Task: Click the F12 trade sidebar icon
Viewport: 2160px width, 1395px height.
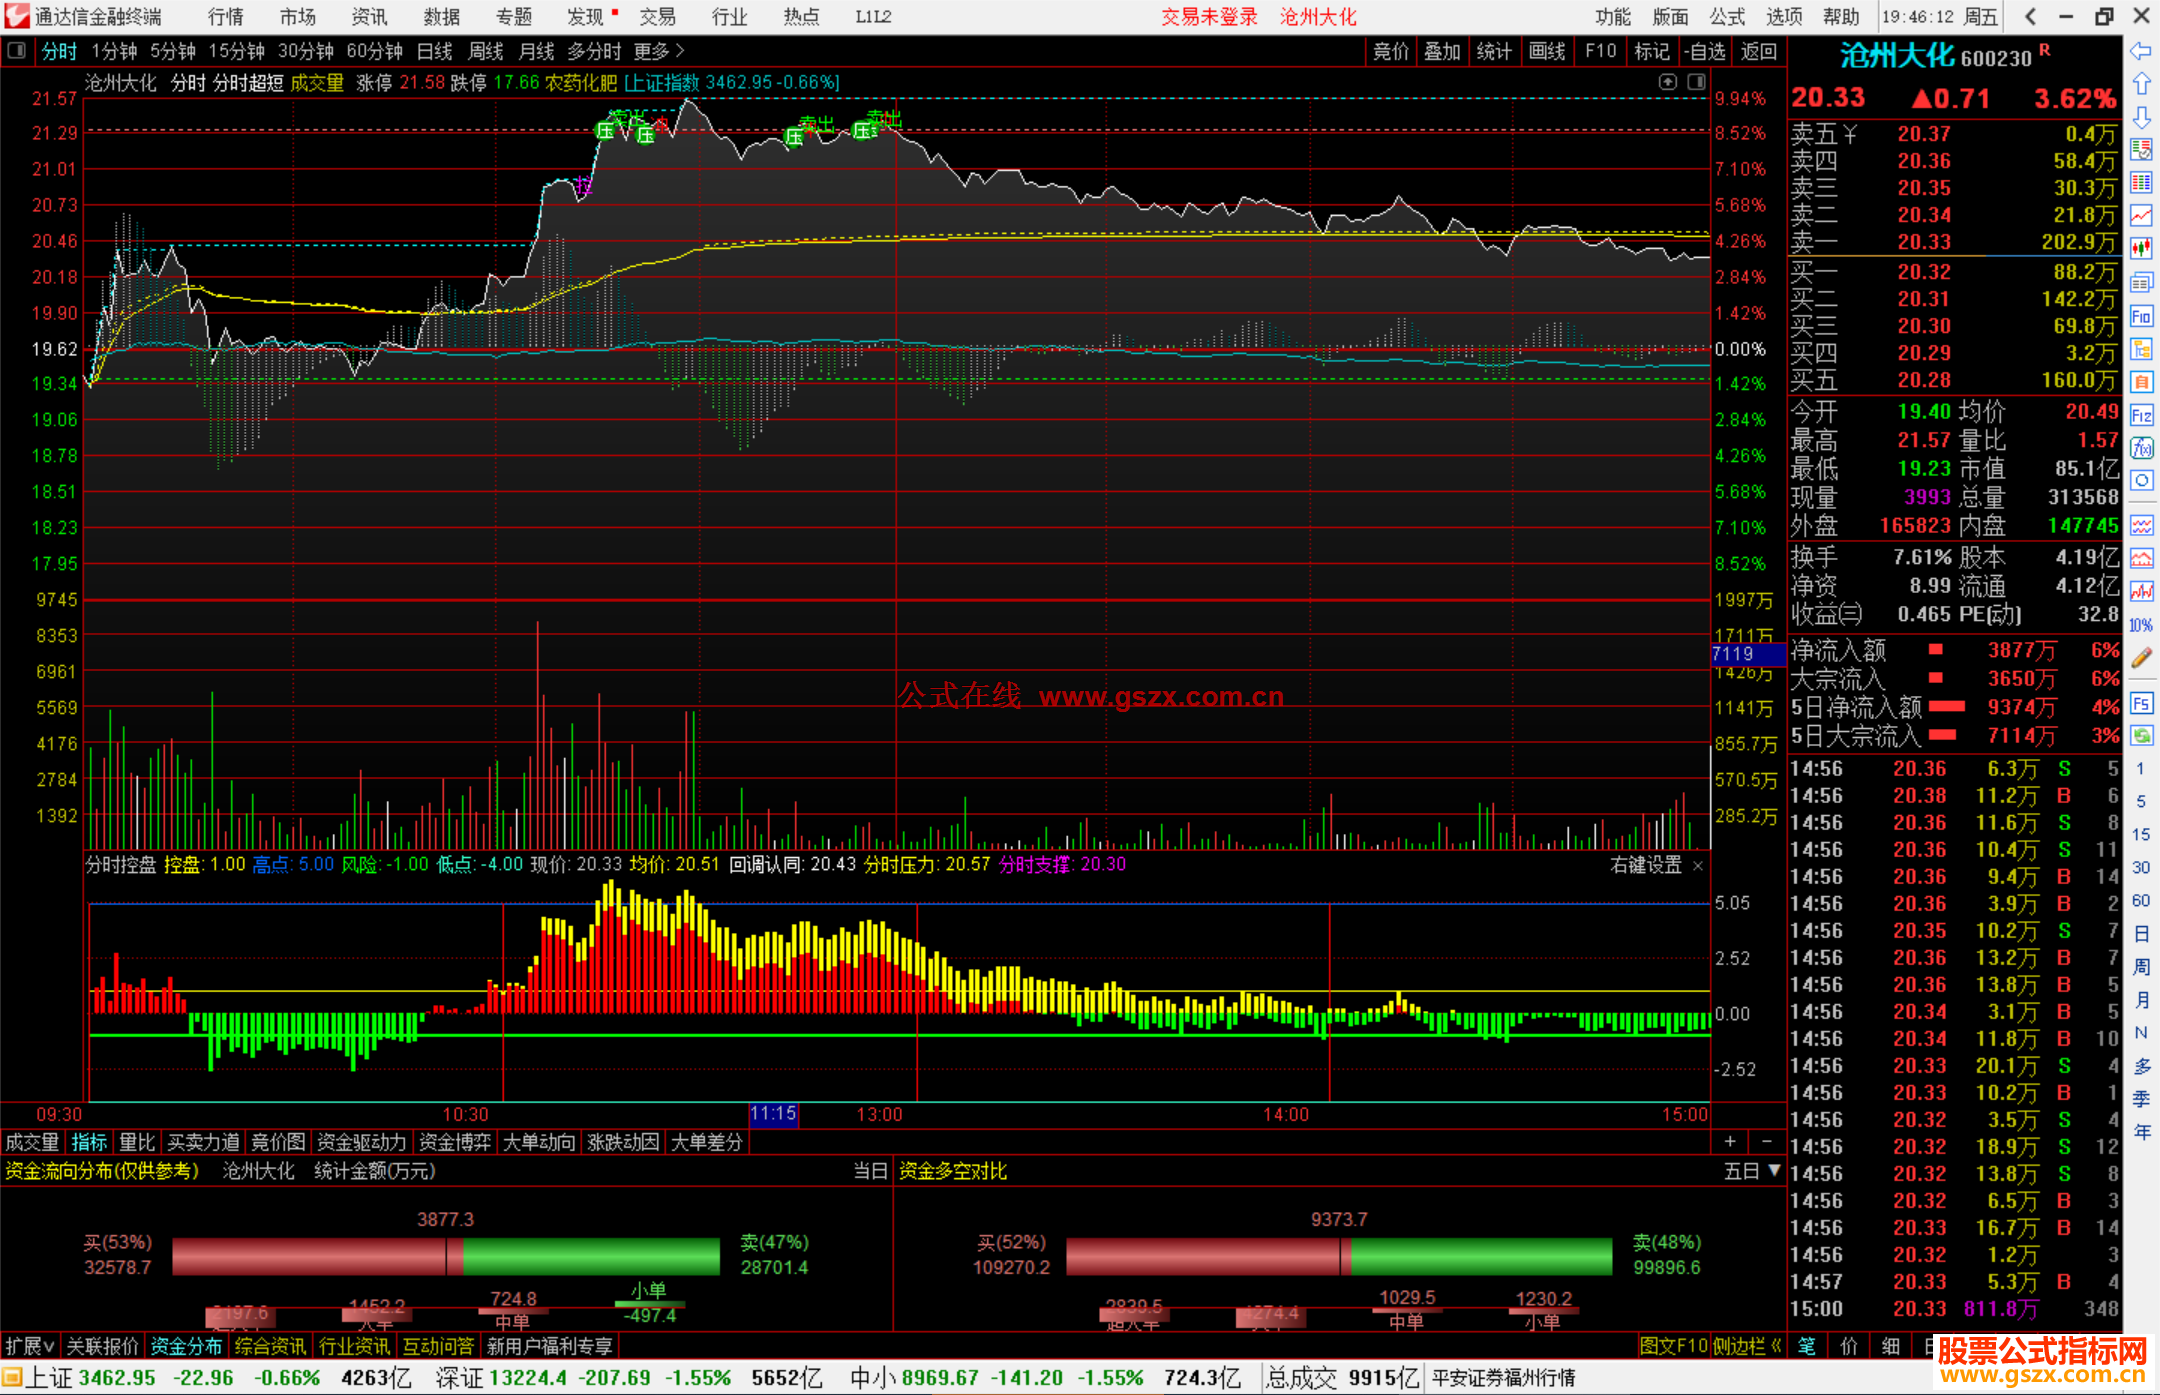Action: coord(2141,415)
